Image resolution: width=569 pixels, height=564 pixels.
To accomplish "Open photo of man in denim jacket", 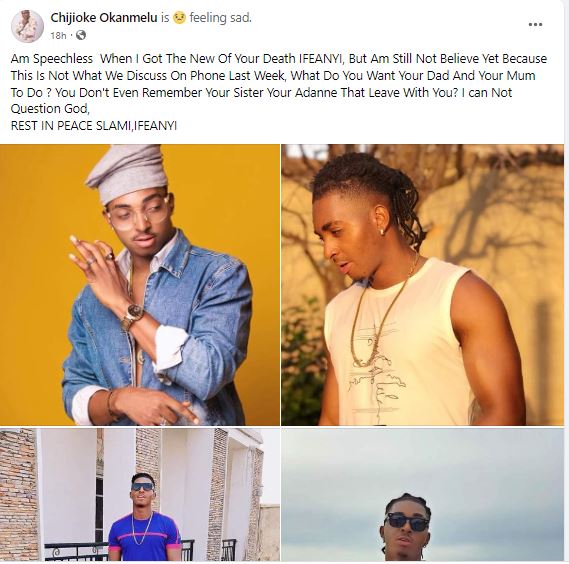I will coord(140,285).
